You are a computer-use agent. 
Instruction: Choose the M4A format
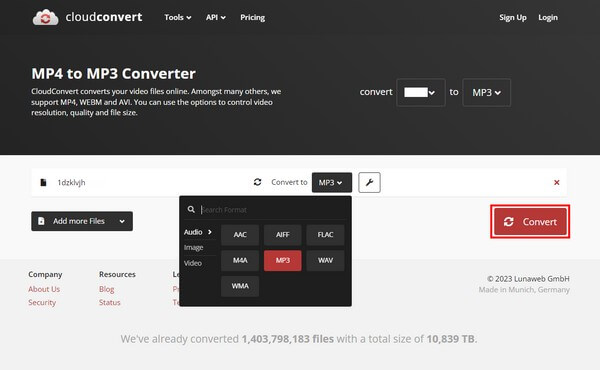(240, 261)
